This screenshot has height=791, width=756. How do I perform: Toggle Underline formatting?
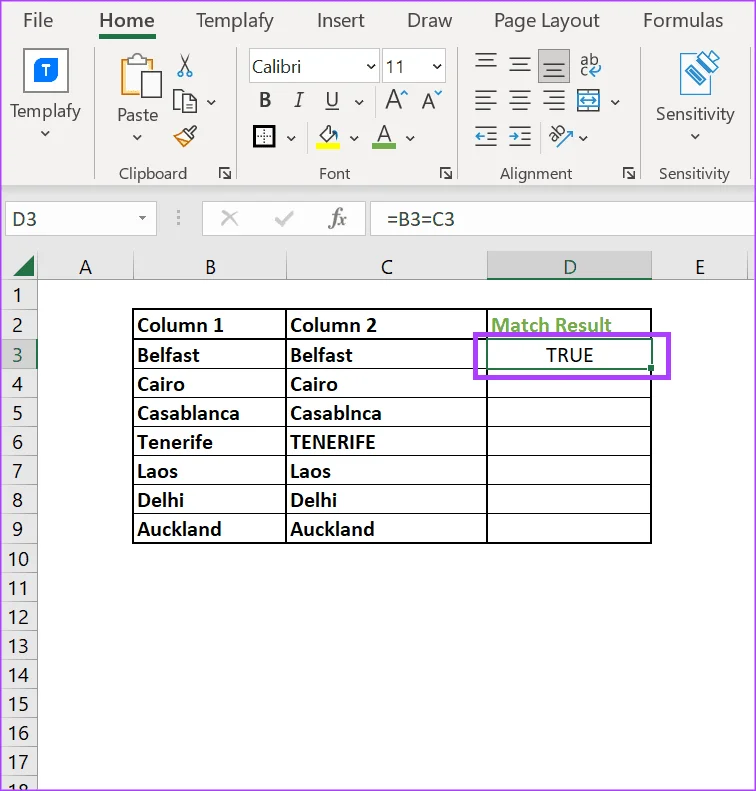[x=332, y=100]
